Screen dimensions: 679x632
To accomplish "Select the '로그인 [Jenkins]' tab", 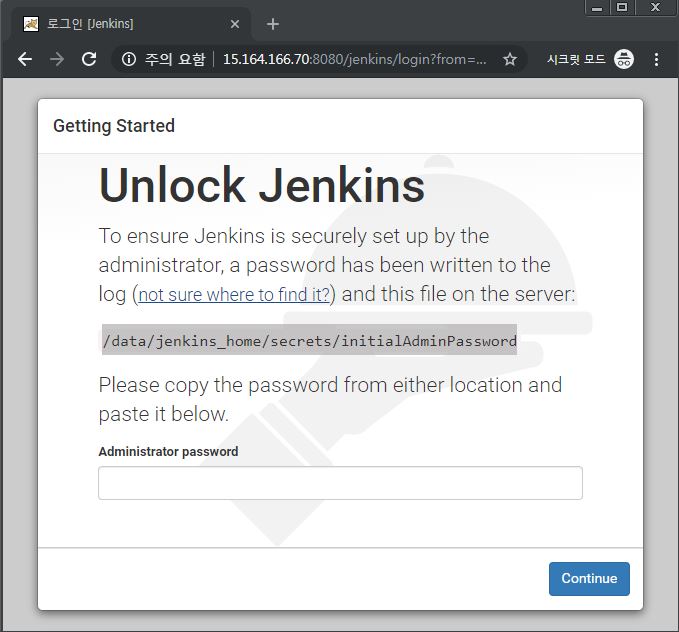I will 131,24.
